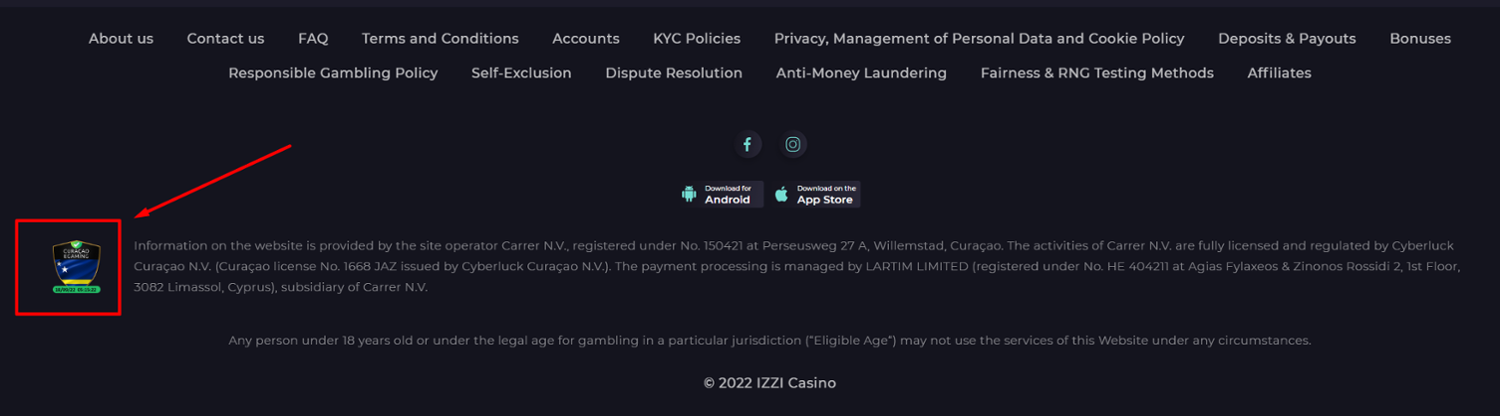Open KYC Policies page
Image resolution: width=1500 pixels, height=416 pixels.
(x=697, y=39)
